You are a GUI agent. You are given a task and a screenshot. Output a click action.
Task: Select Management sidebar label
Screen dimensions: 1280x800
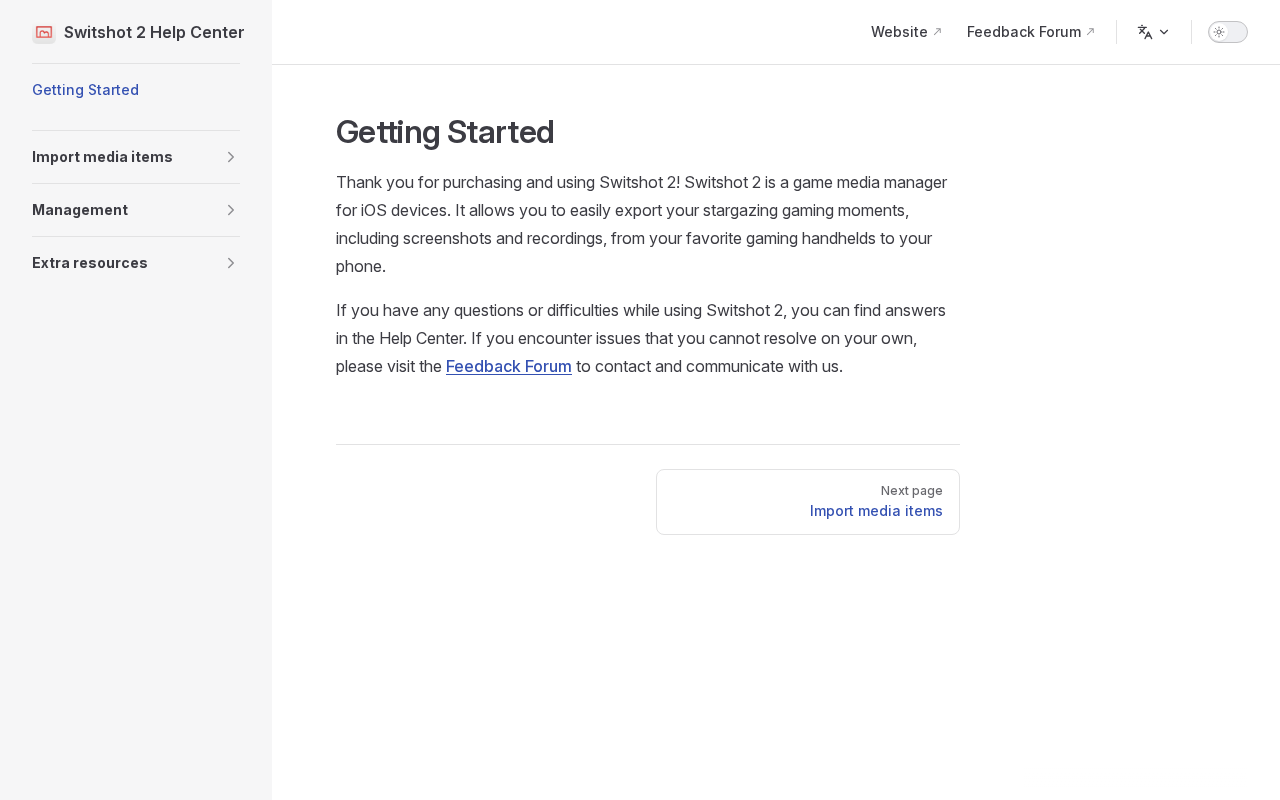click(80, 210)
